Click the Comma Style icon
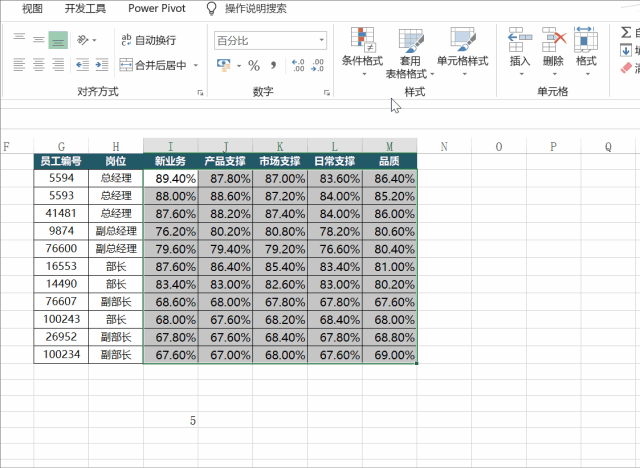Image resolution: width=640 pixels, height=468 pixels. tap(273, 65)
